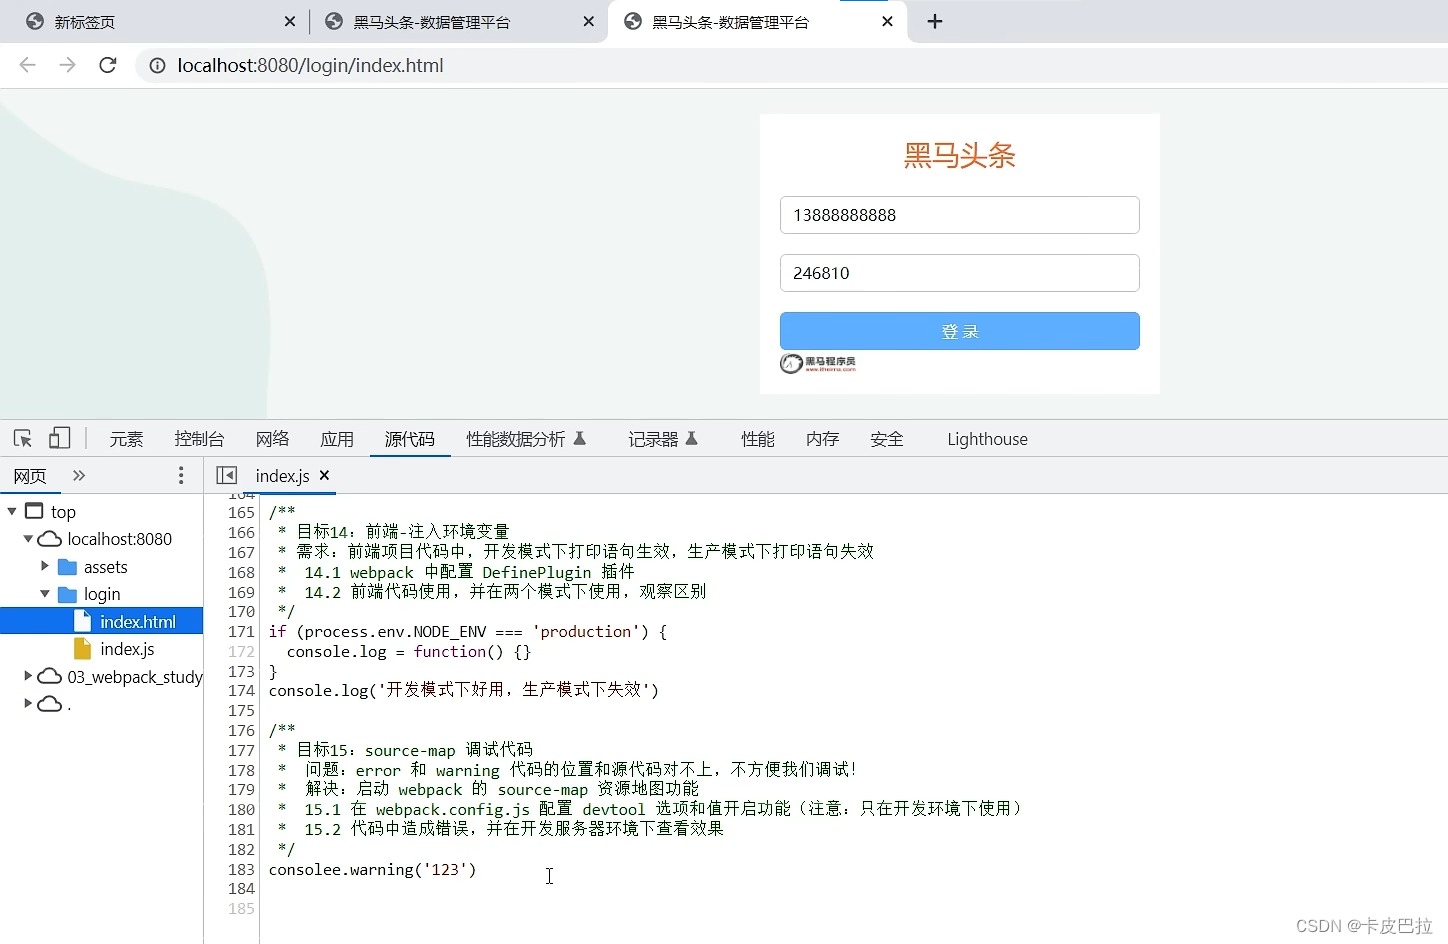Set breakpoint on line number 183

coord(241,869)
